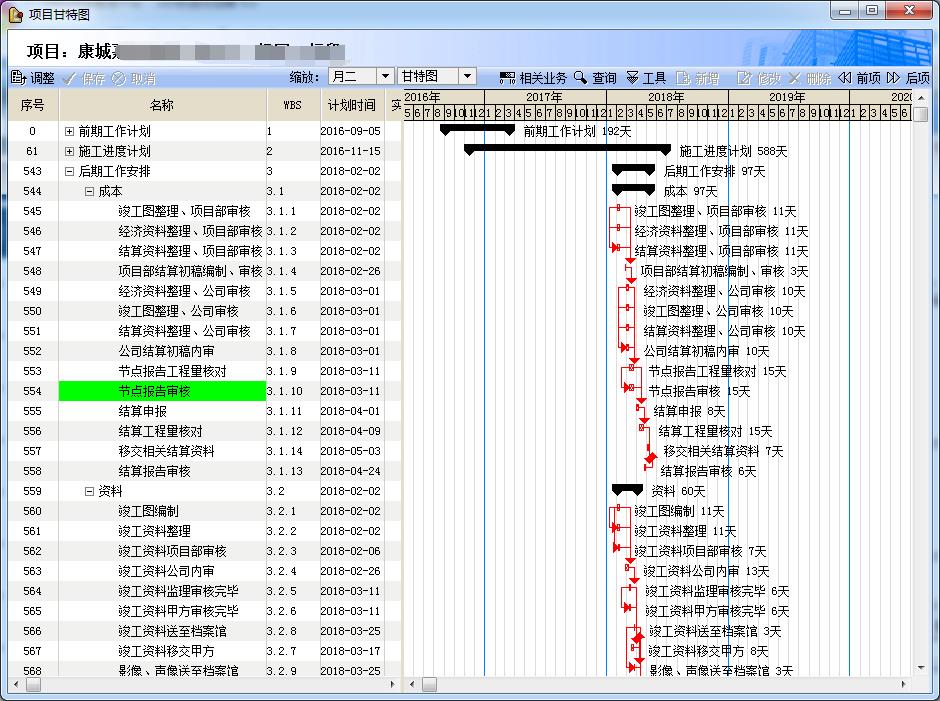Click the 名称 column header
Screen dimensions: 940x701
(x=162, y=105)
